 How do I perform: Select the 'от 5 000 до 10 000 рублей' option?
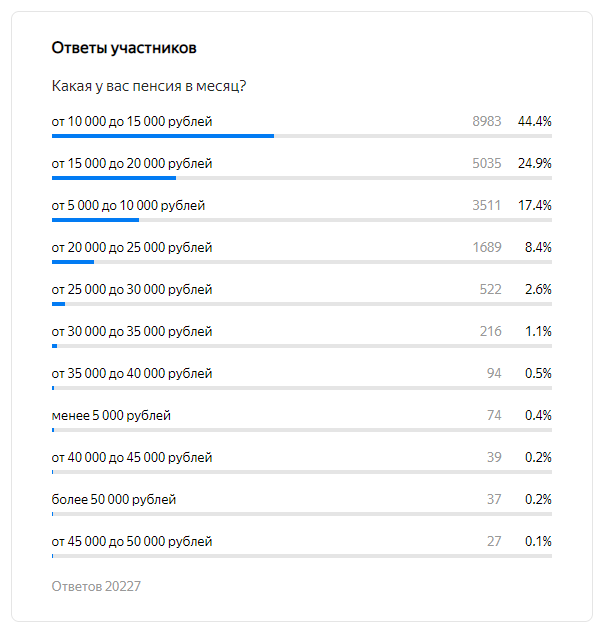point(128,205)
